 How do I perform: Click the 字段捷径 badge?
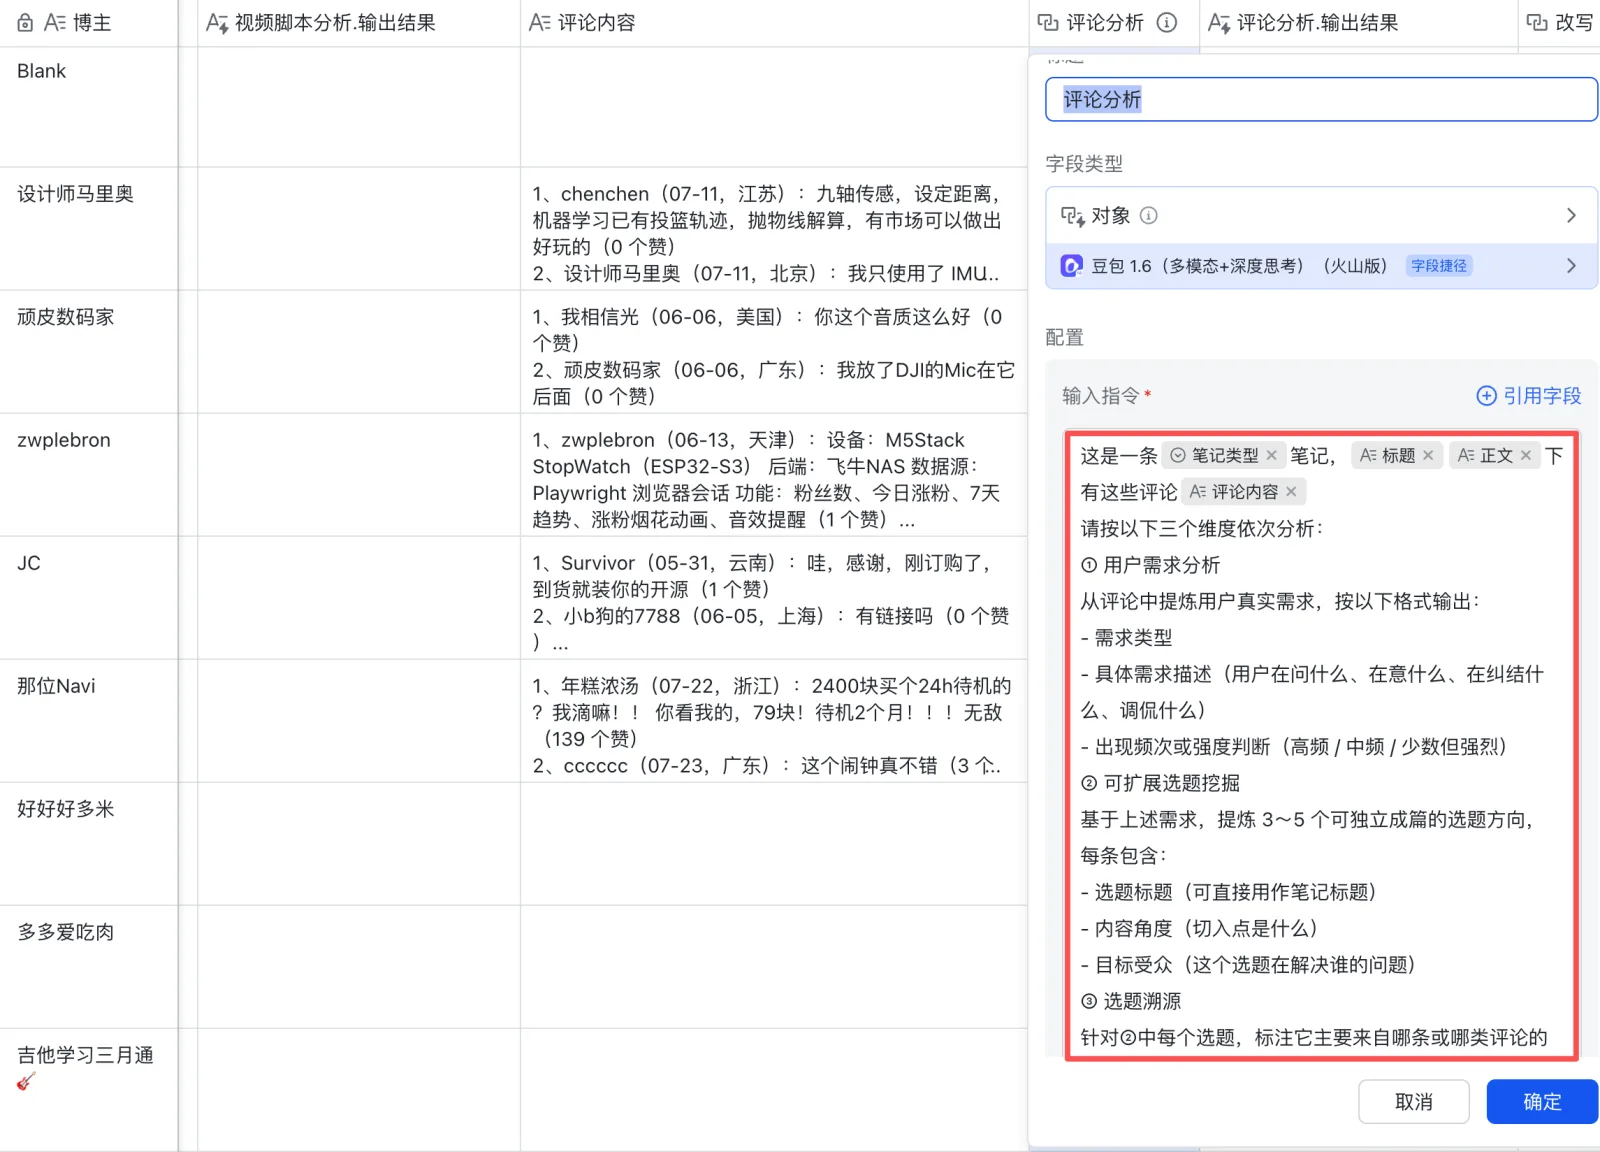tap(1439, 266)
